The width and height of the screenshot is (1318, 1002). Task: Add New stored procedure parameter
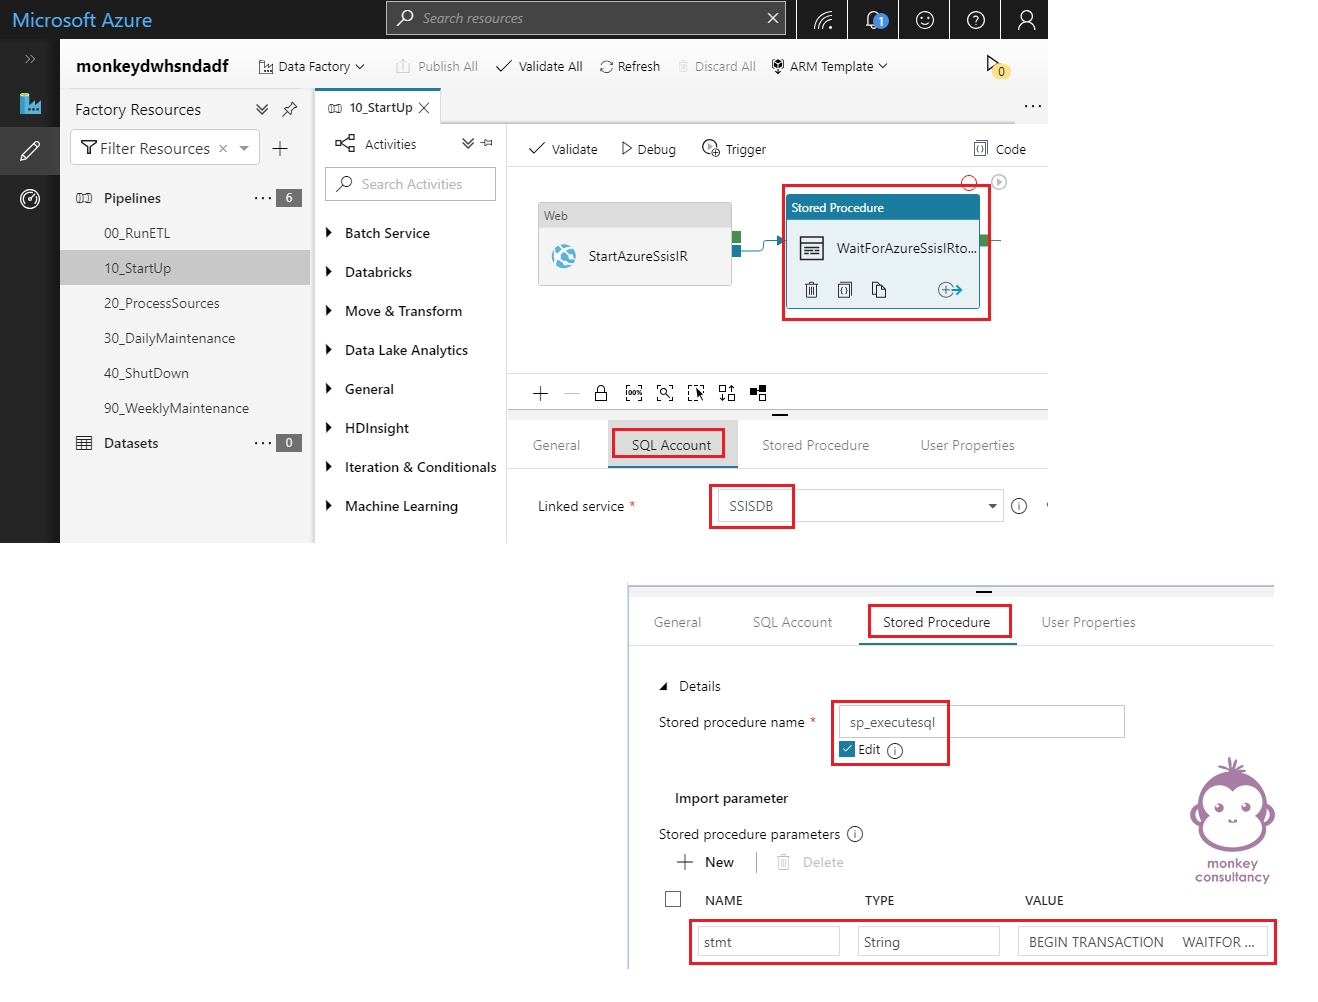[x=706, y=862]
